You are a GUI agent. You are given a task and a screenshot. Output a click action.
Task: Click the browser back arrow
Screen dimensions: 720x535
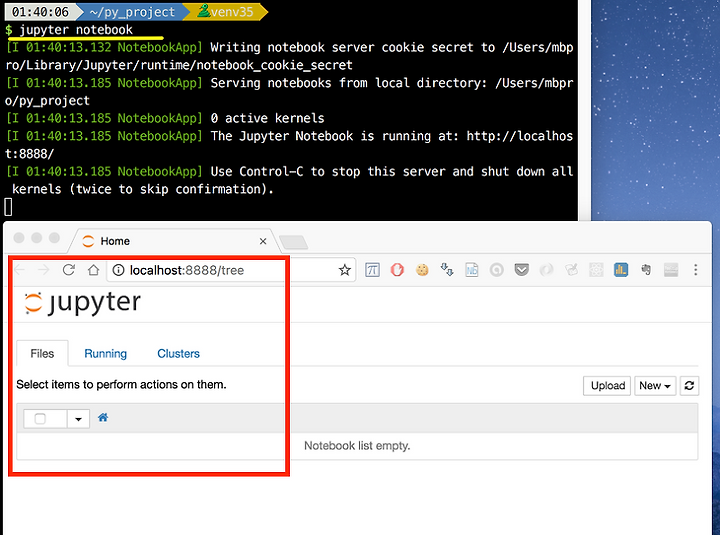(x=20, y=270)
